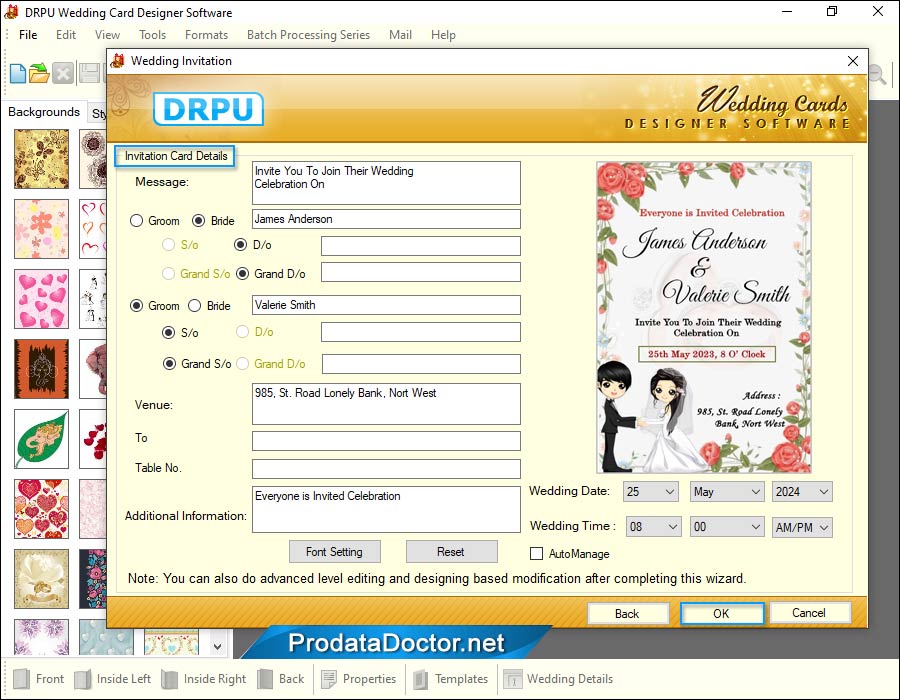Image resolution: width=900 pixels, height=700 pixels.
Task: Choose the brown butterfly floral background
Action: click(41, 159)
